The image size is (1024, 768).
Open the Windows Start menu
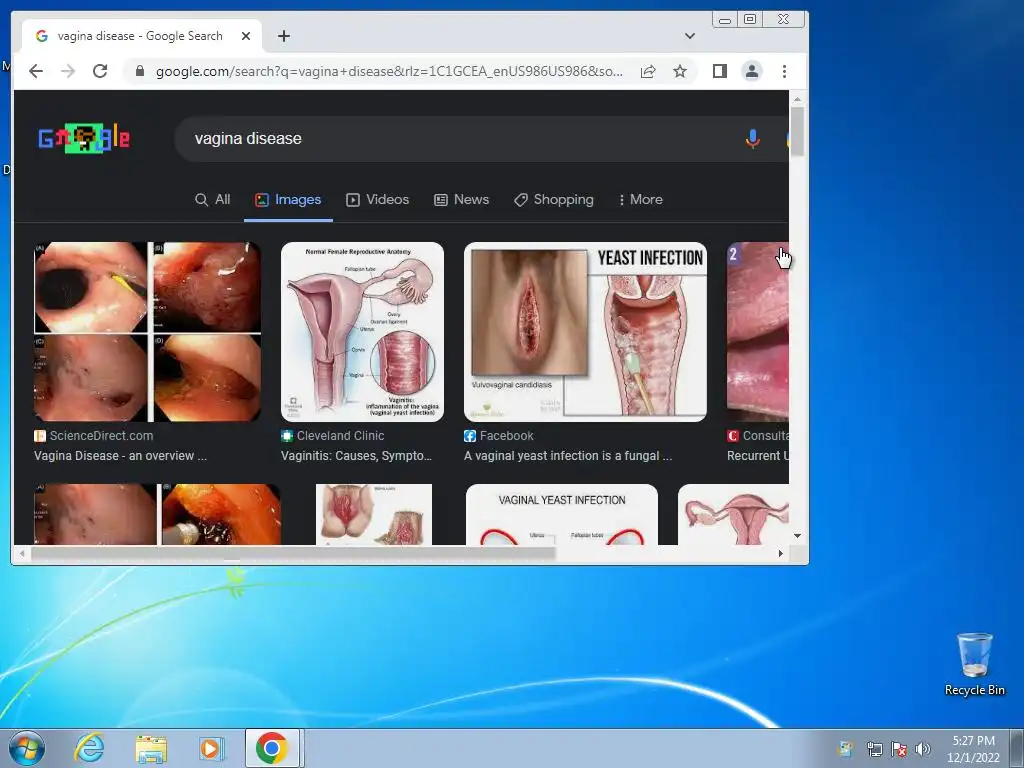[x=27, y=748]
